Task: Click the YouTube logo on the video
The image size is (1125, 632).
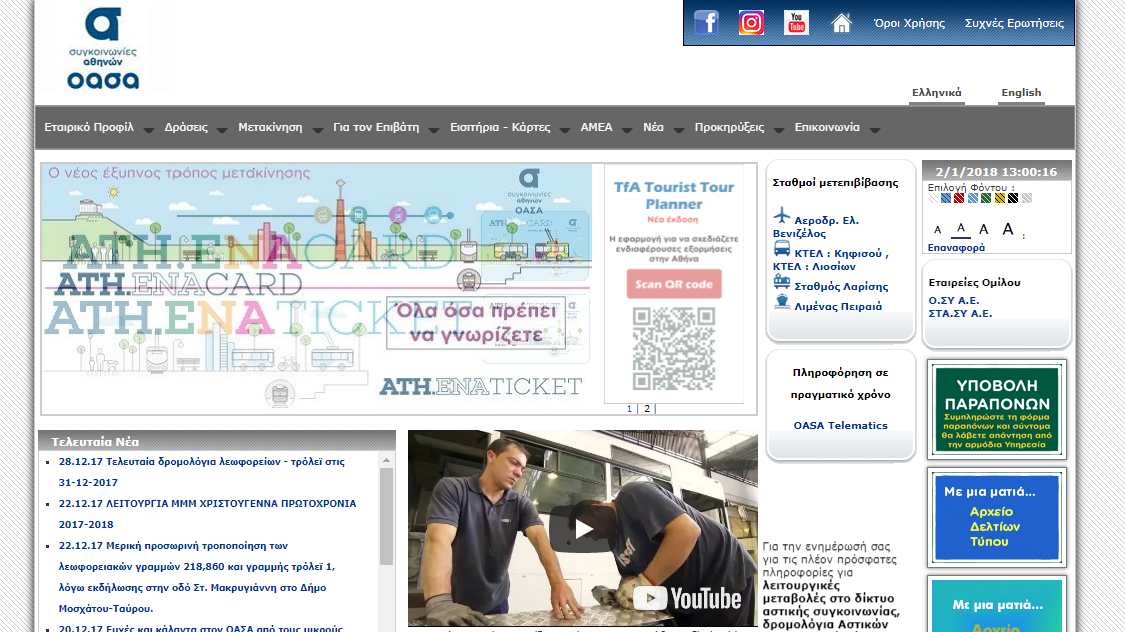Action: point(687,598)
